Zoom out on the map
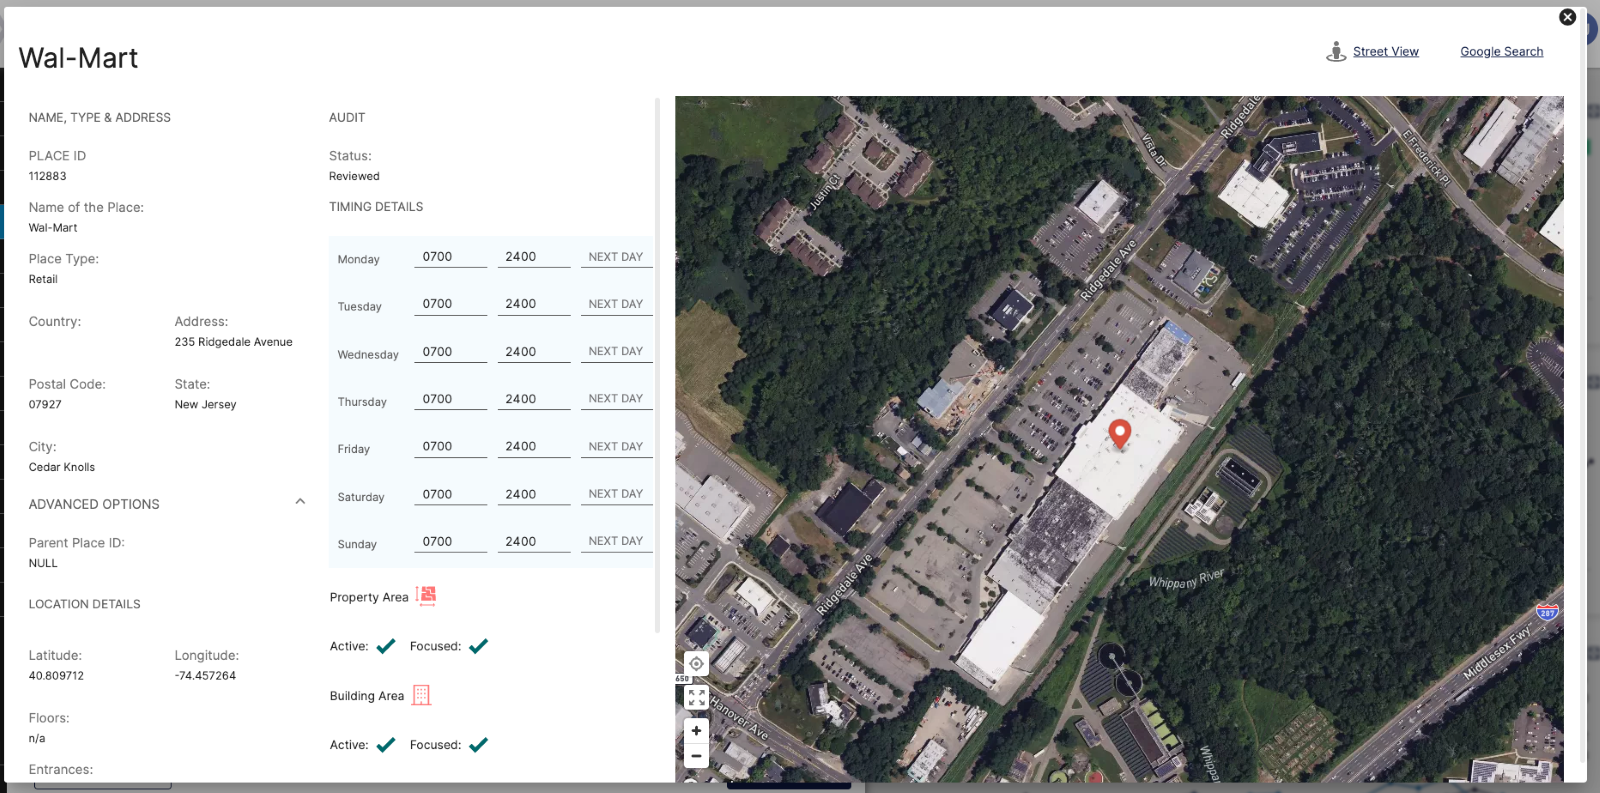Viewport: 1600px width, 793px height. pyautogui.click(x=696, y=756)
